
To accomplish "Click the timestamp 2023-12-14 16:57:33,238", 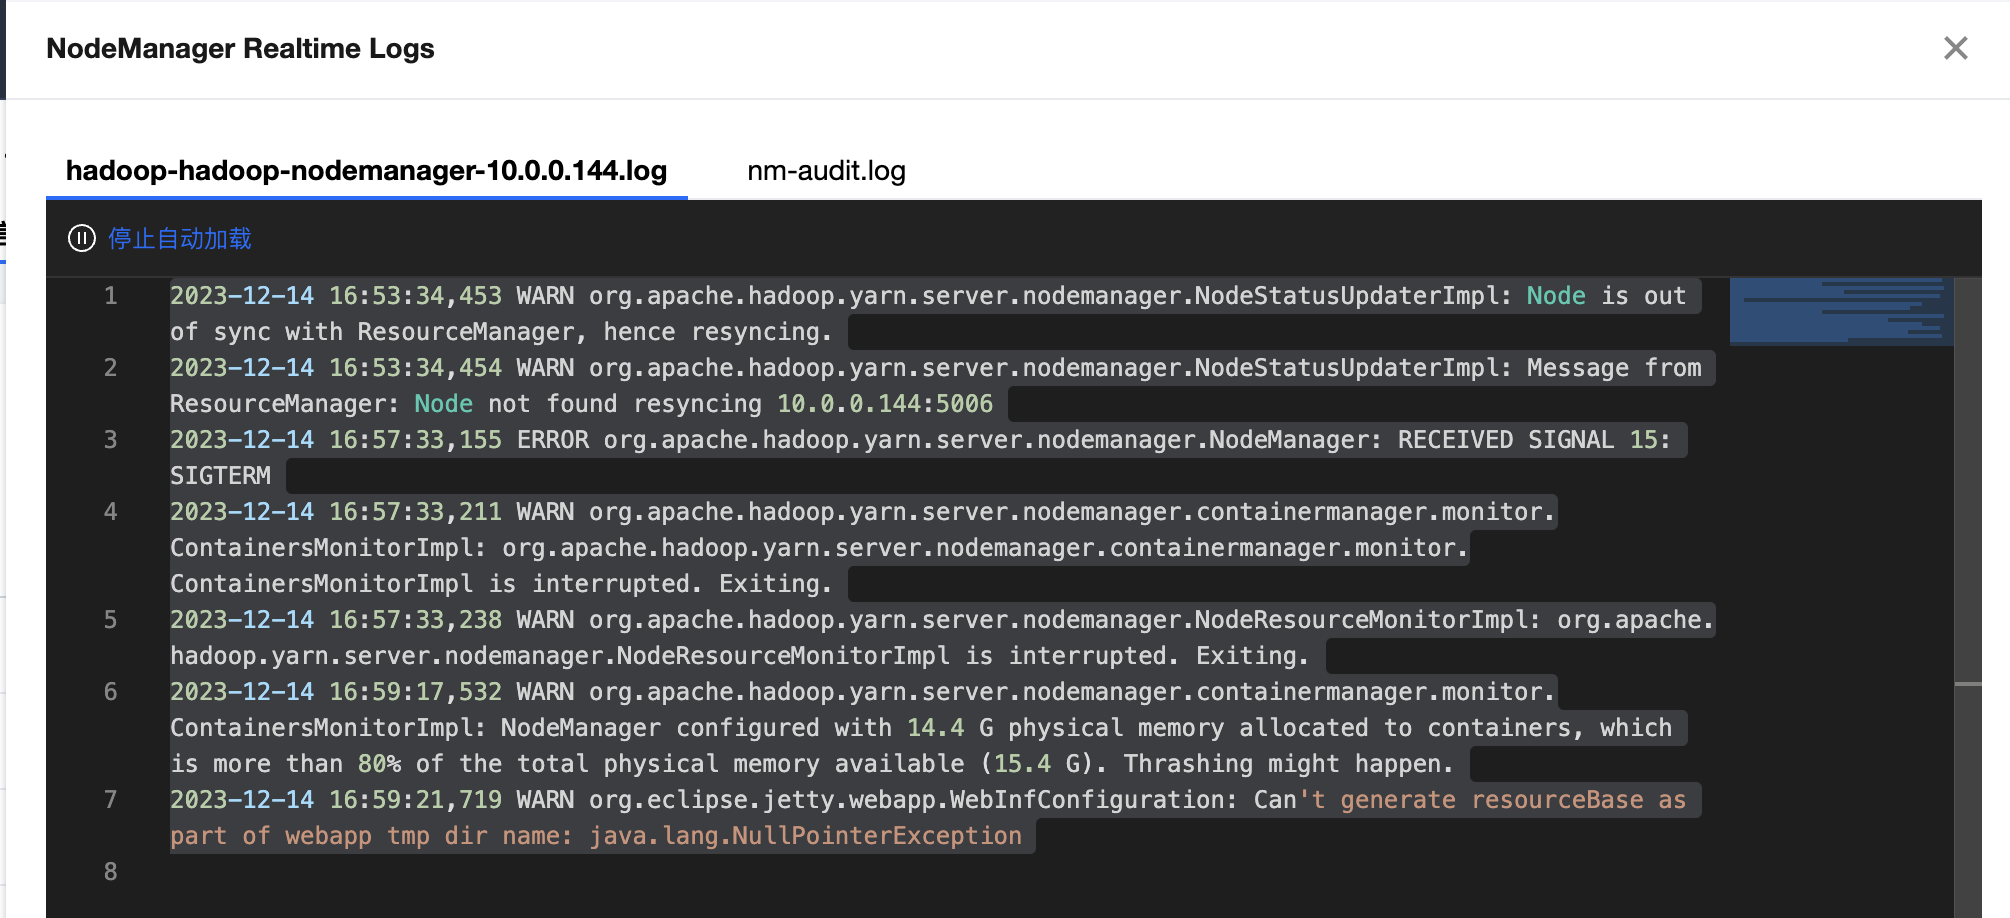I will [336, 620].
